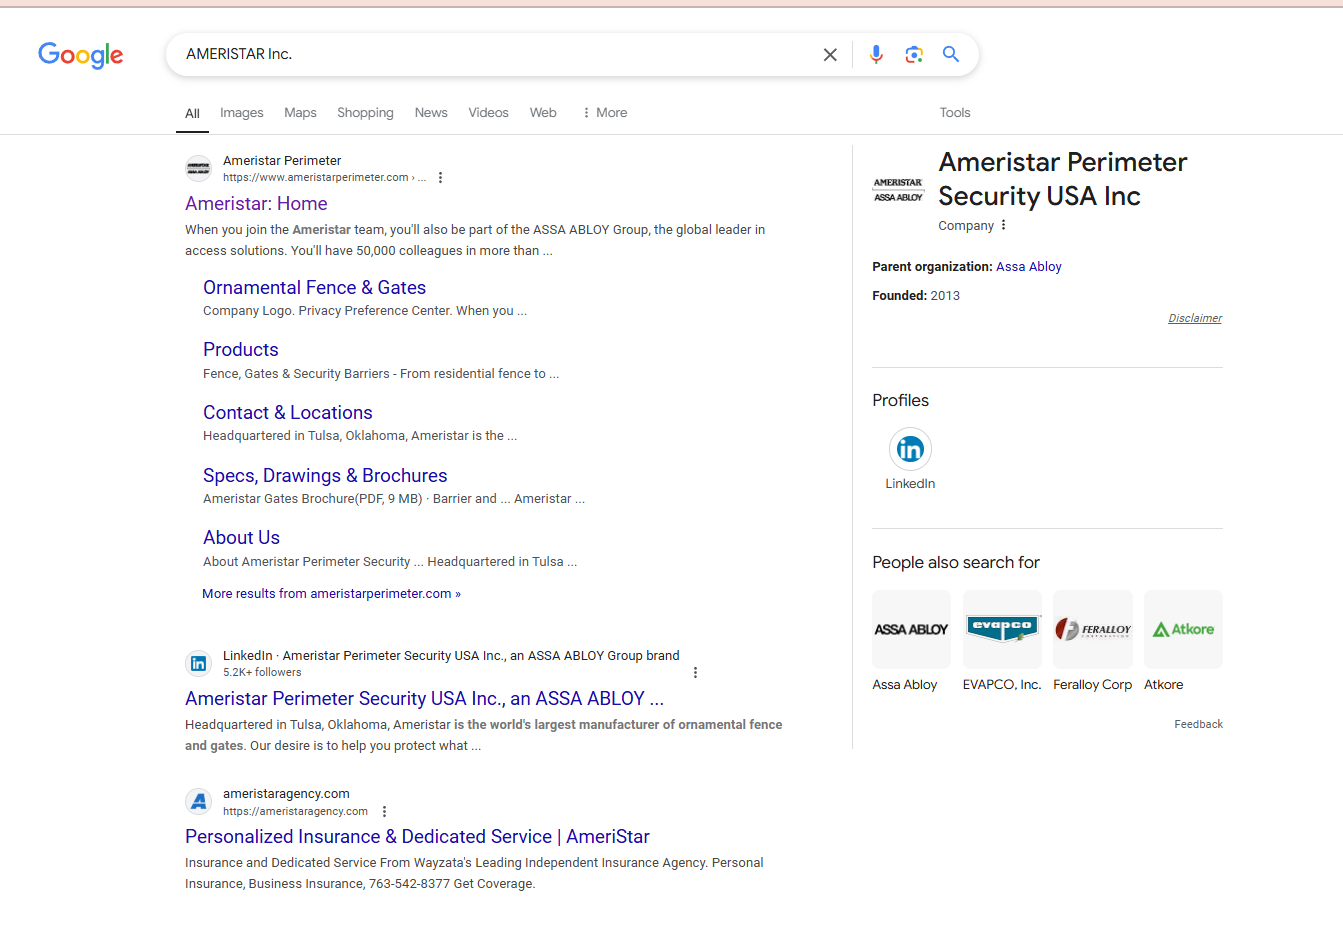
Task: Switch to the News tab
Action: tap(431, 113)
